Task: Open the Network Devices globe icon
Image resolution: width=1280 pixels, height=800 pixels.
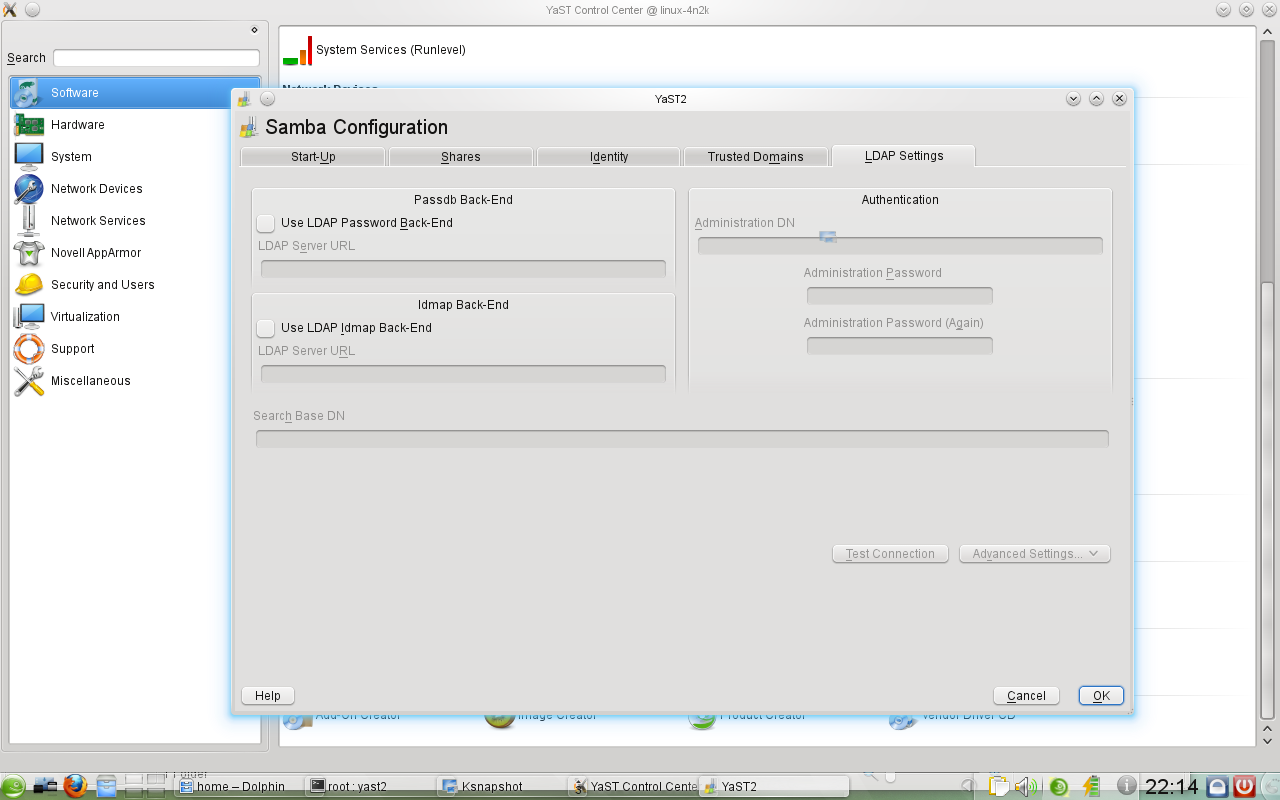Action: [x=28, y=189]
